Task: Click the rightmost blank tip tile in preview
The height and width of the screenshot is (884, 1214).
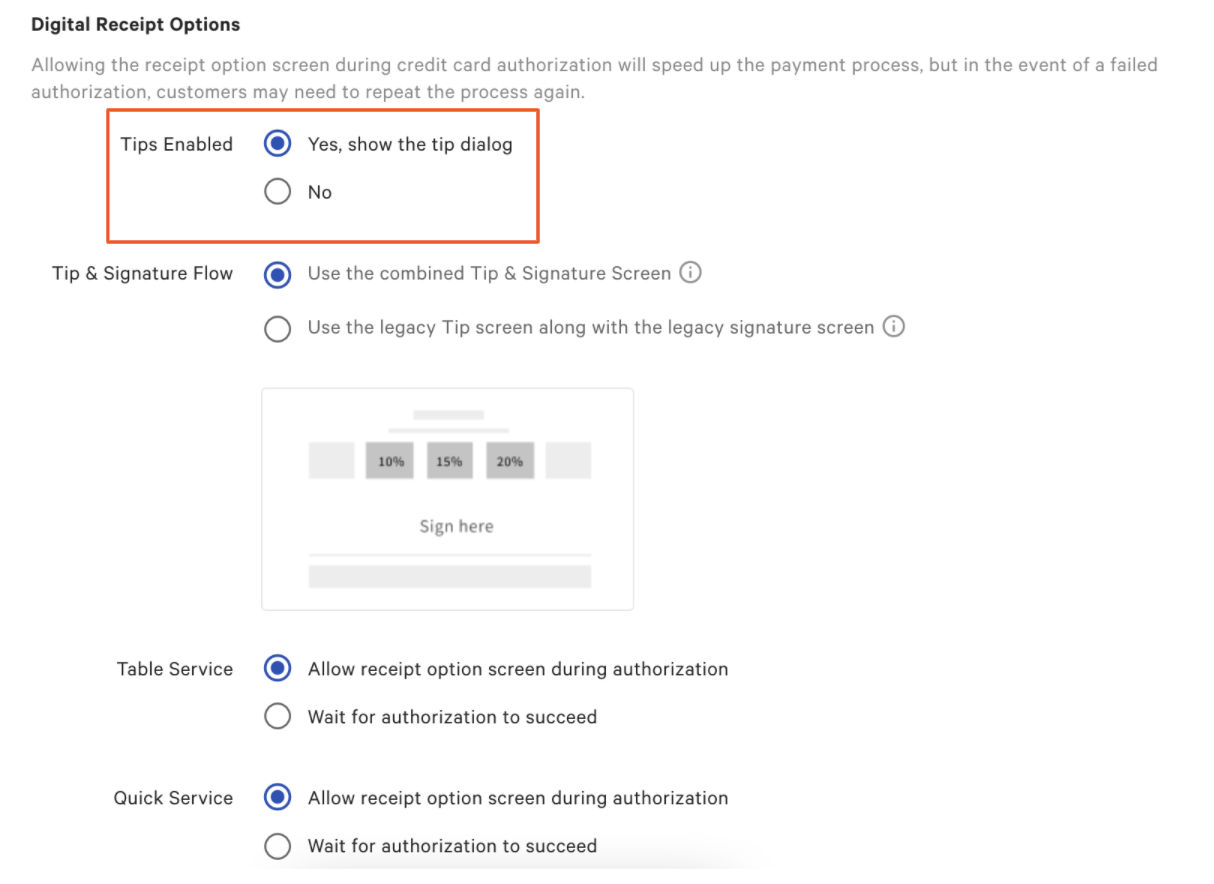Action: 568,460
